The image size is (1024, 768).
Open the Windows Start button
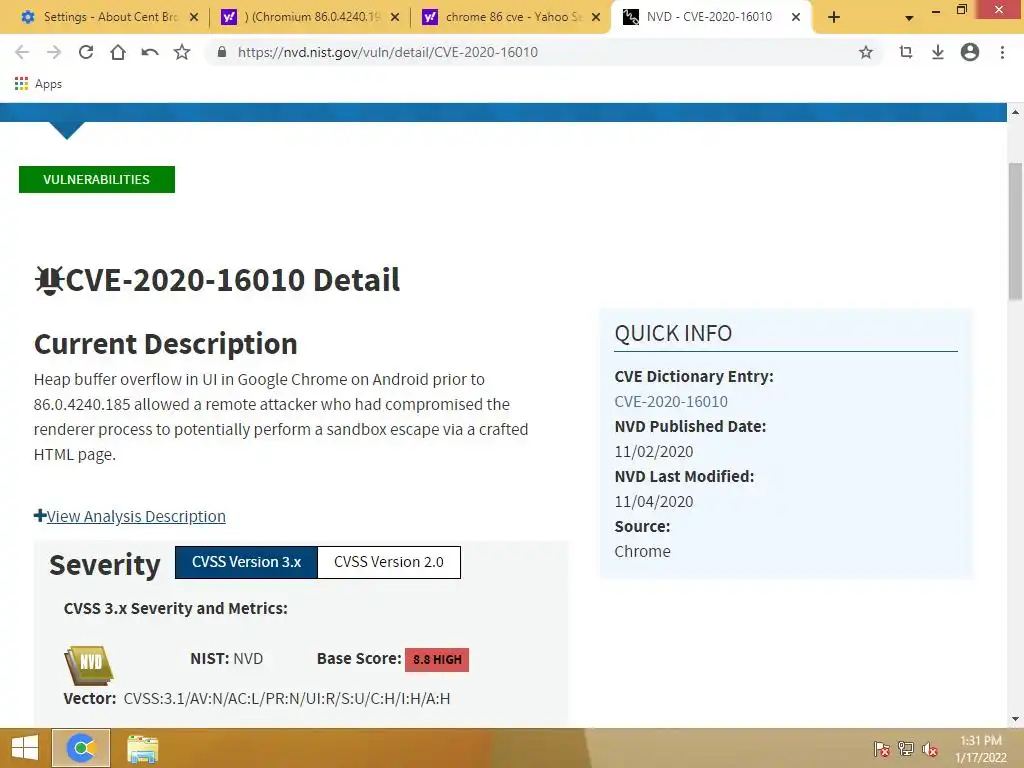point(25,748)
